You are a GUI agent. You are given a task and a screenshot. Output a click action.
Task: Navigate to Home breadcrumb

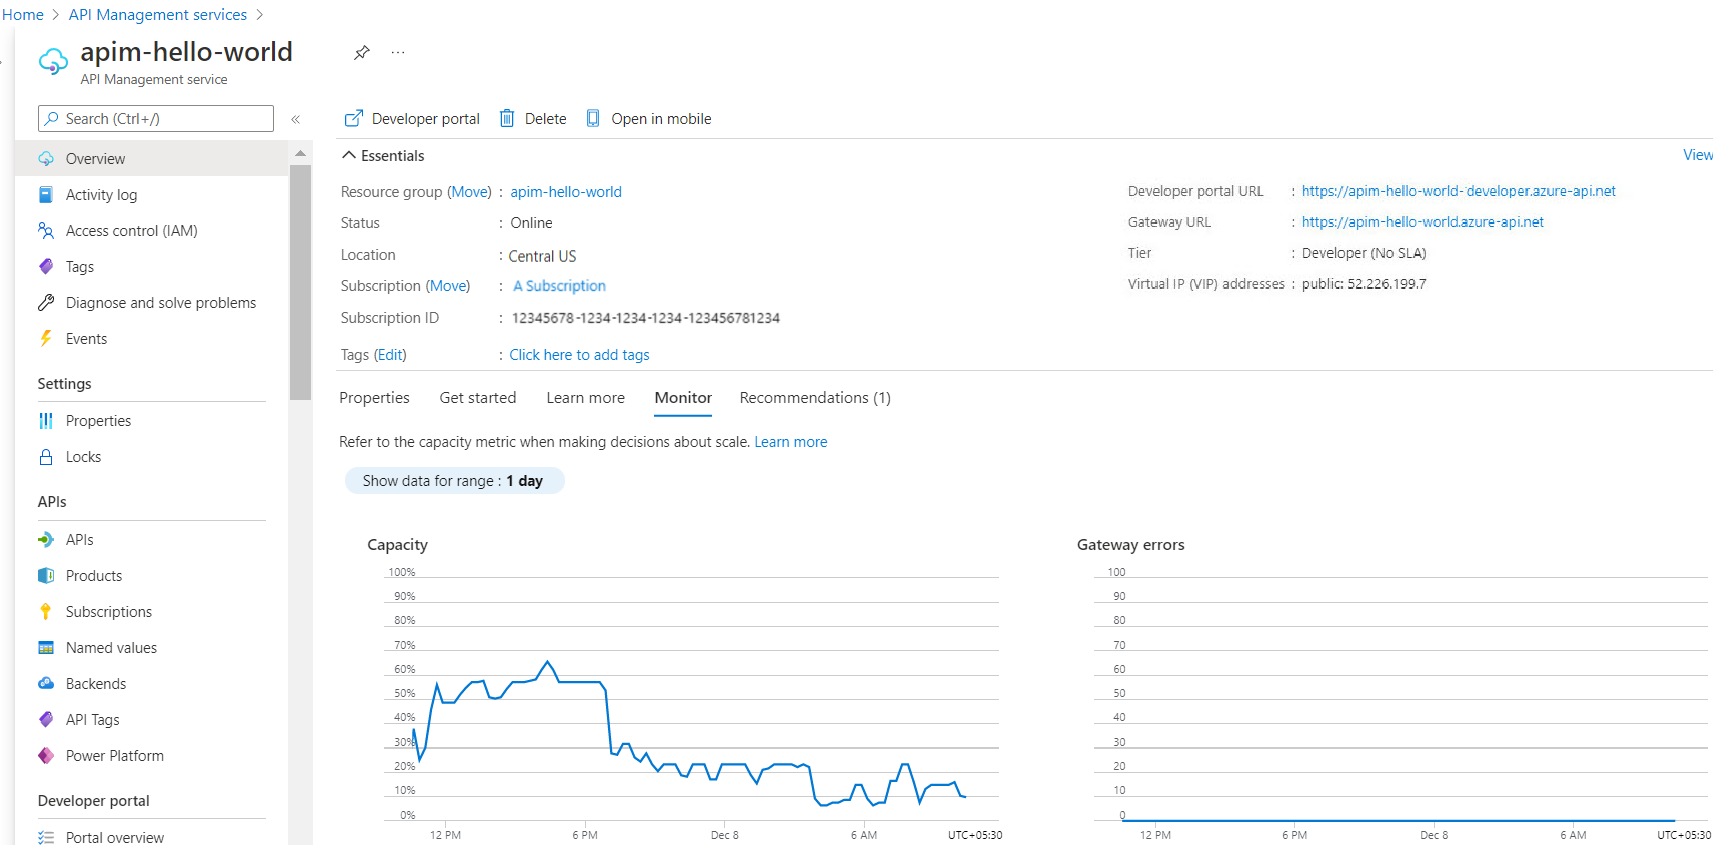pyautogui.click(x=22, y=15)
